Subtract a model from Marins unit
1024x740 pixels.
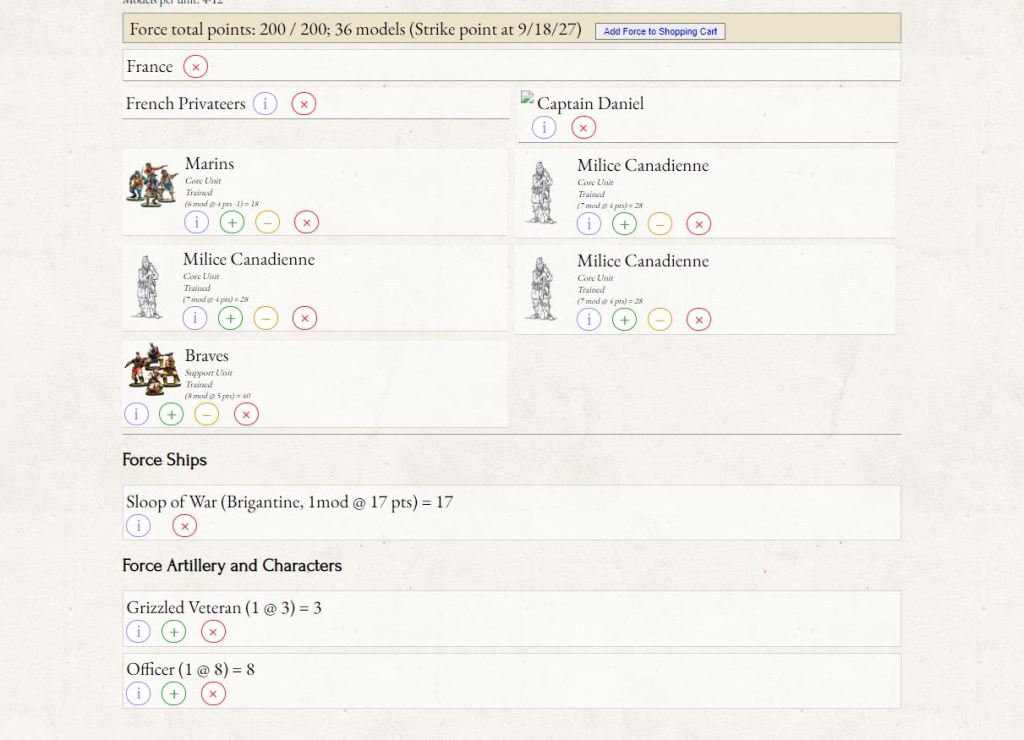coord(267,222)
